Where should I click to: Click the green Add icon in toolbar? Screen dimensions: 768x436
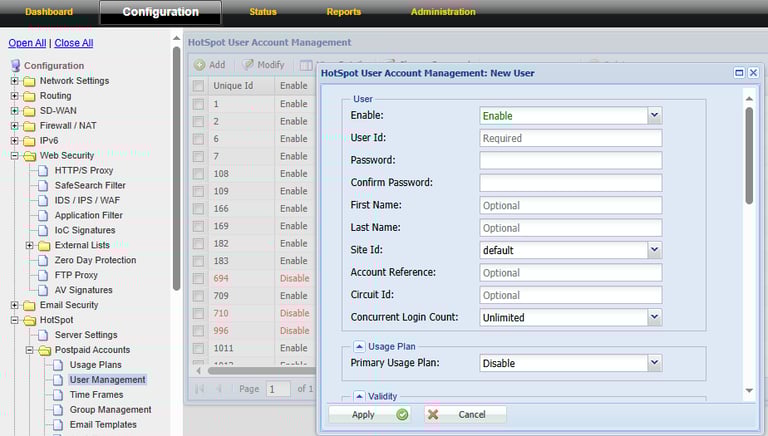(200, 65)
